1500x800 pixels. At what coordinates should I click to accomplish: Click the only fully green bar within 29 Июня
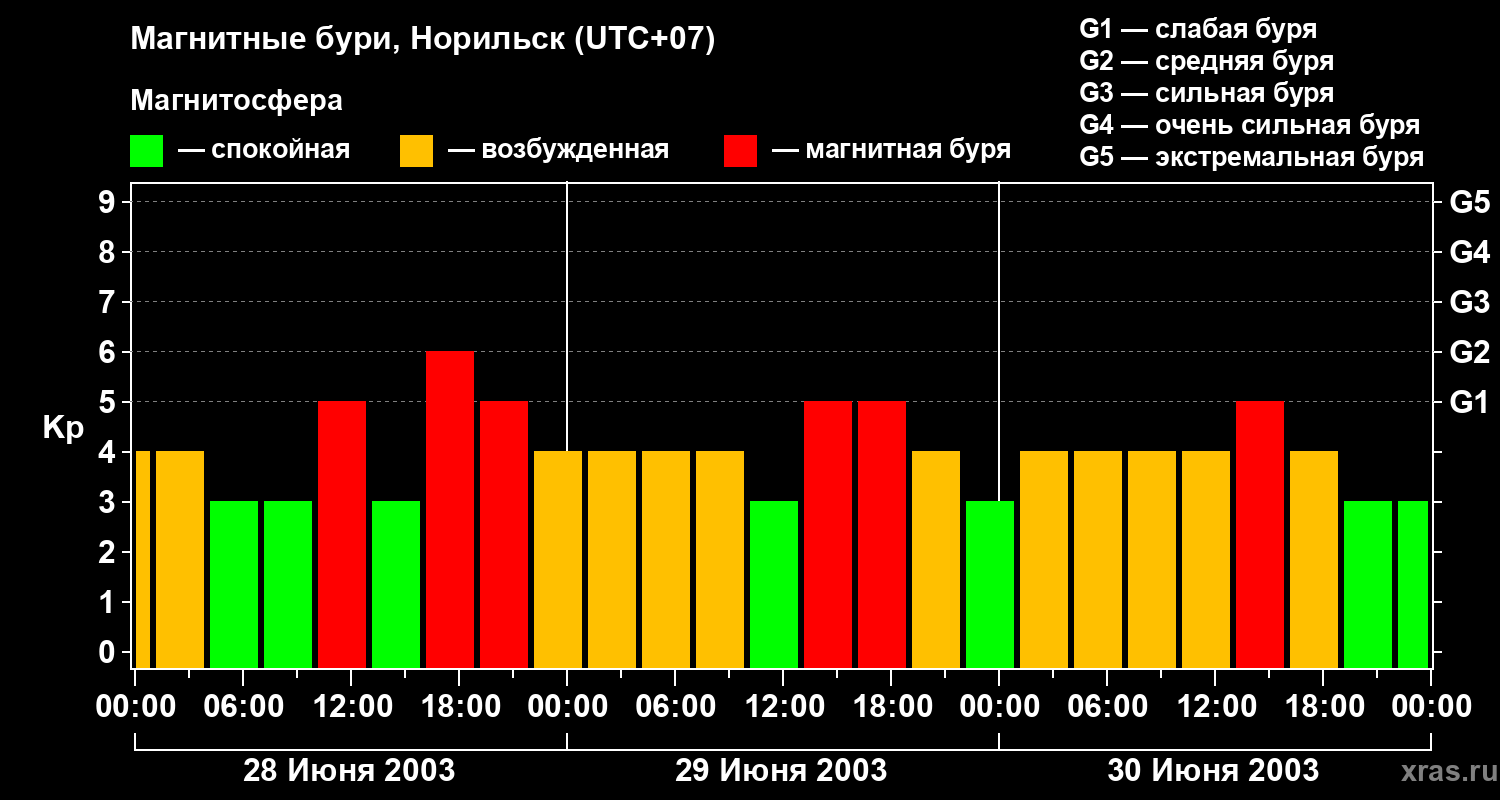tap(774, 584)
